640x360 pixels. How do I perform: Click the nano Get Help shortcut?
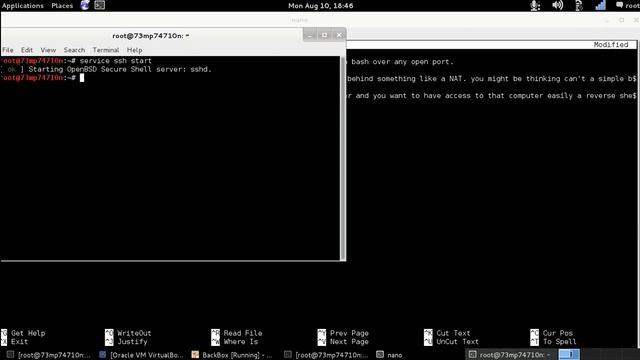point(23,333)
